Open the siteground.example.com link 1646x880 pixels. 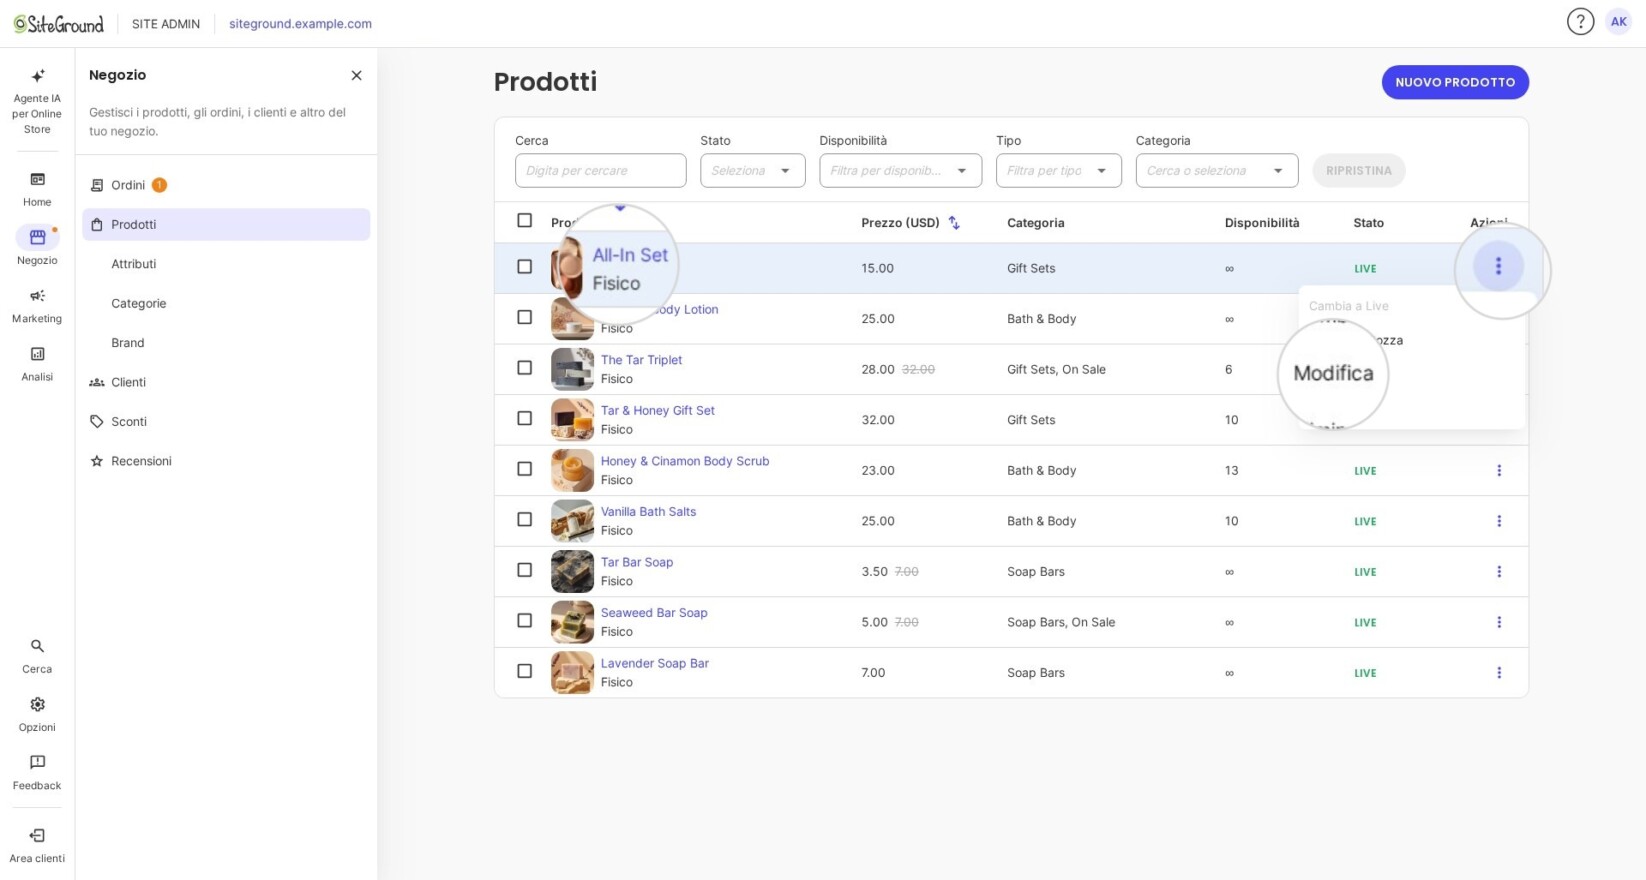(300, 24)
